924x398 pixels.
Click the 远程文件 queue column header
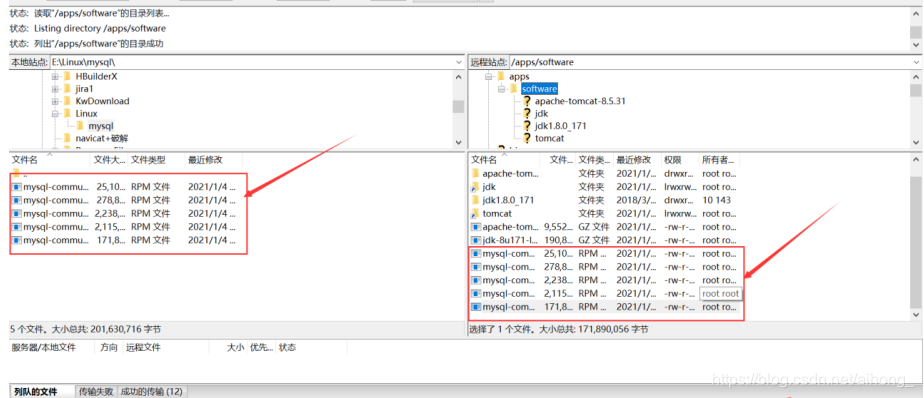click(166, 347)
